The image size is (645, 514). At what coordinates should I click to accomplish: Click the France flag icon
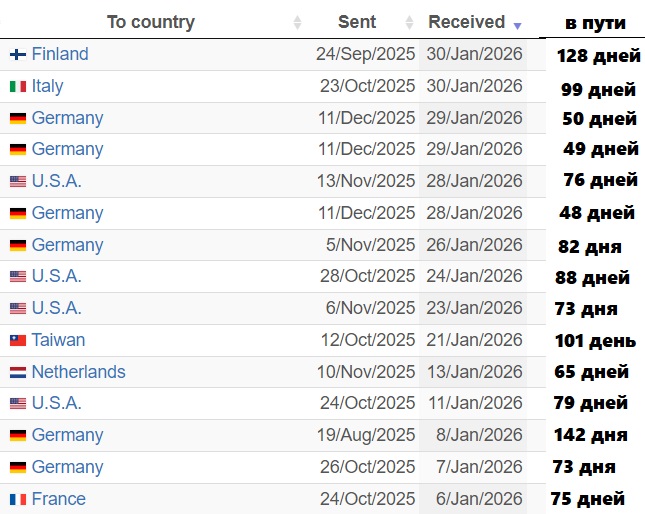pos(18,500)
